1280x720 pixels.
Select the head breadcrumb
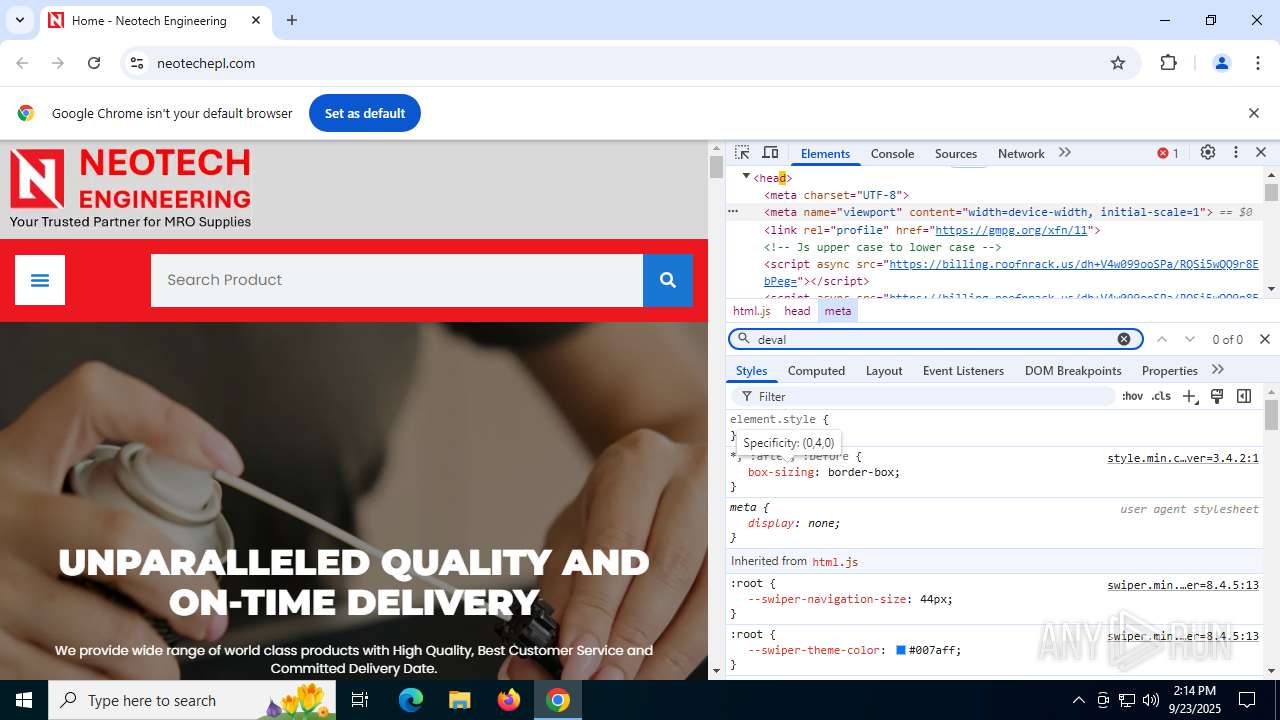797,311
